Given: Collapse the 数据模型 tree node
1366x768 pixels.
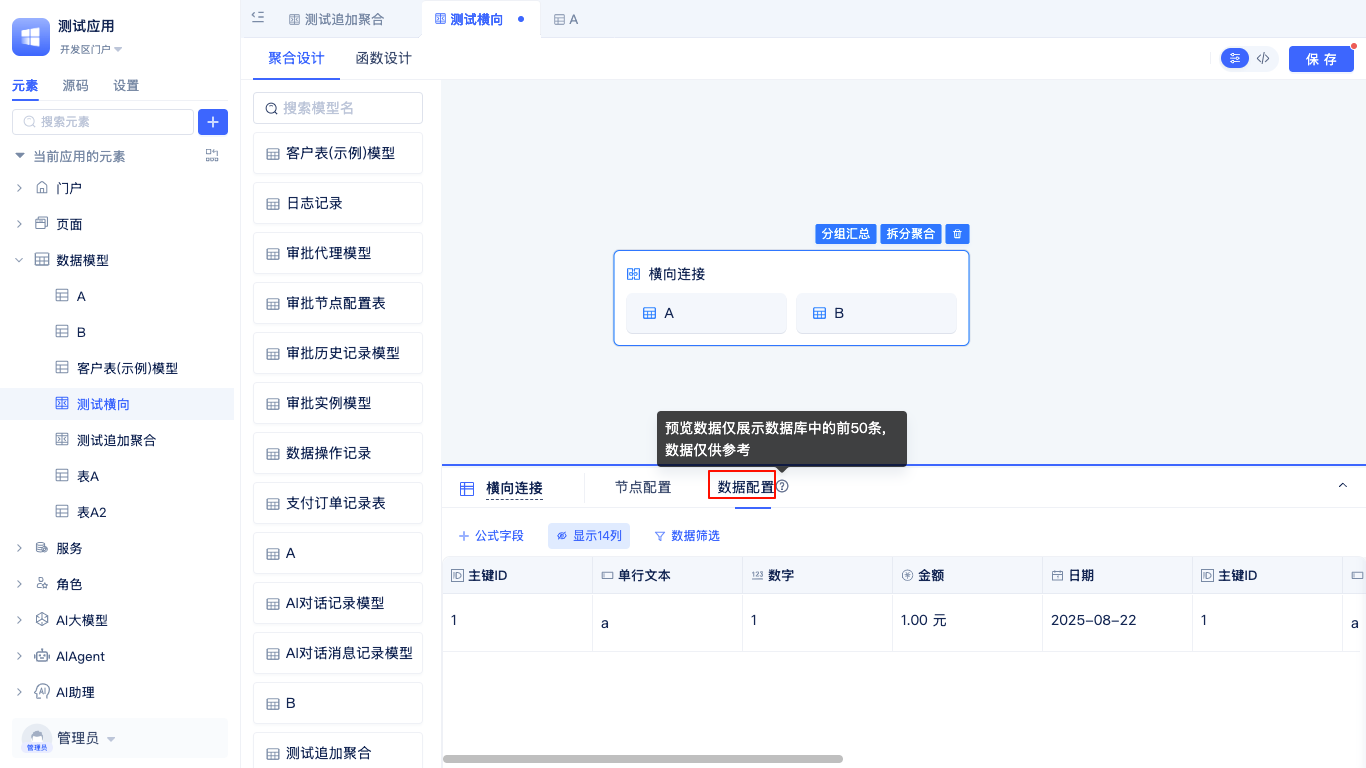Looking at the screenshot, I should coord(19,260).
